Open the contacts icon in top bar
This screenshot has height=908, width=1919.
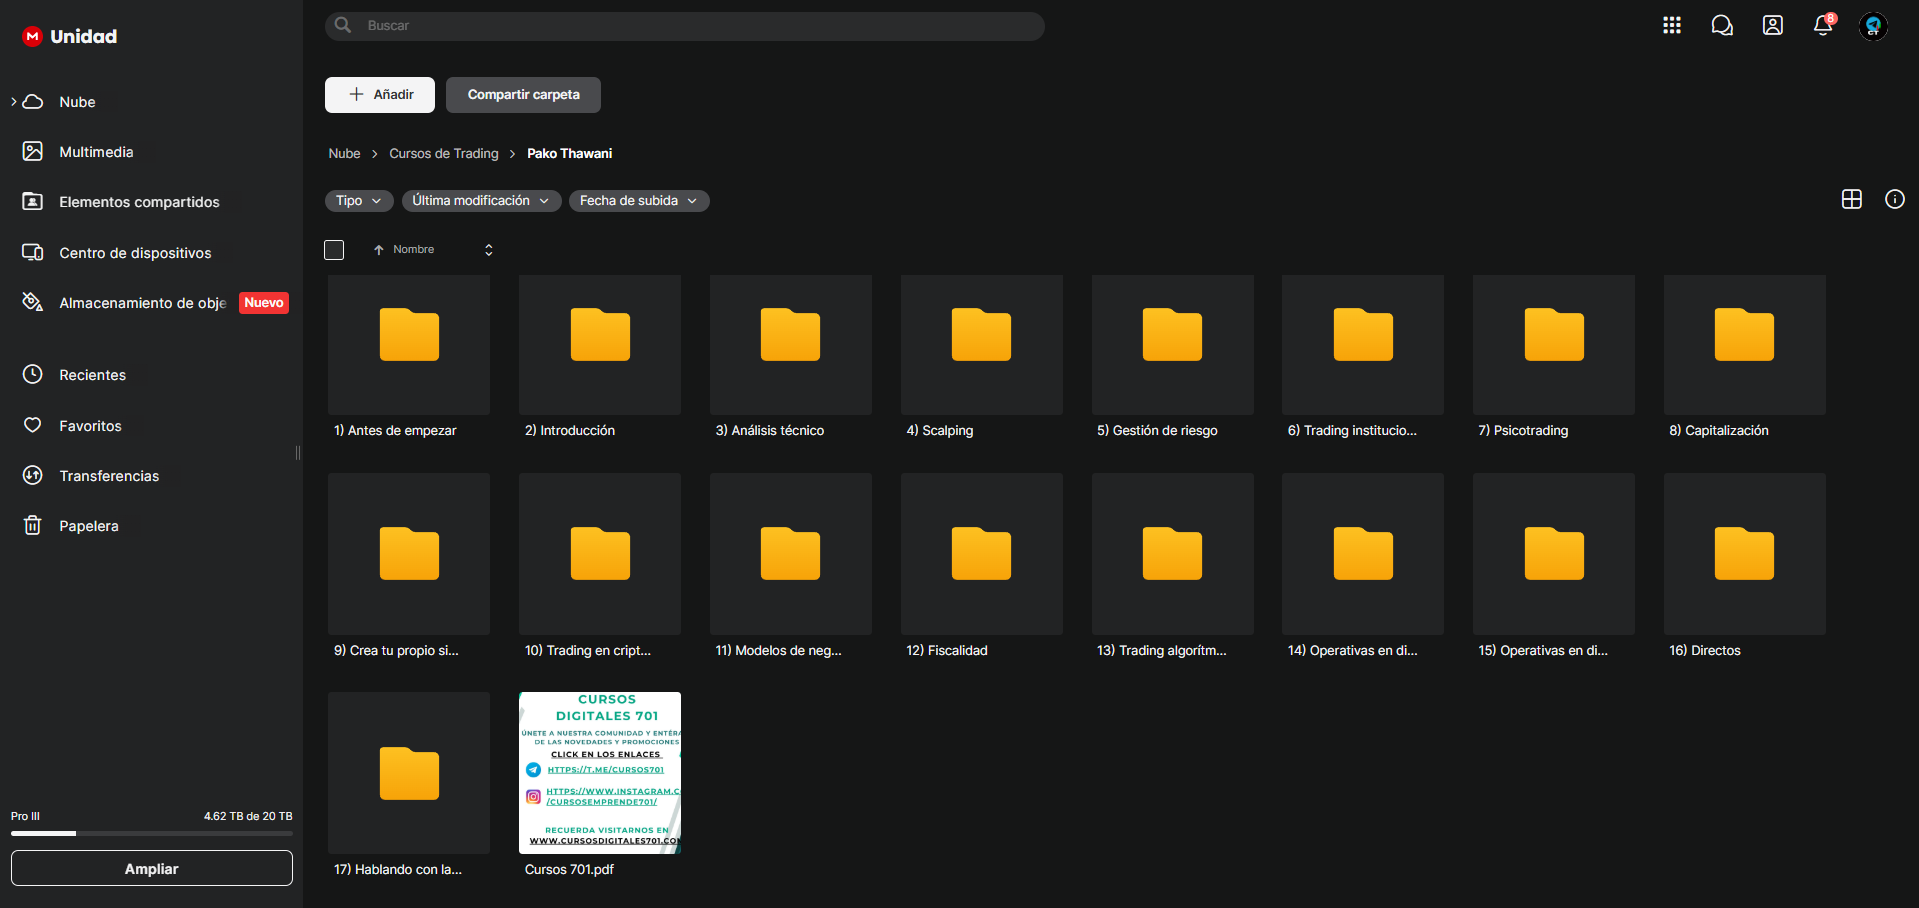[1773, 25]
